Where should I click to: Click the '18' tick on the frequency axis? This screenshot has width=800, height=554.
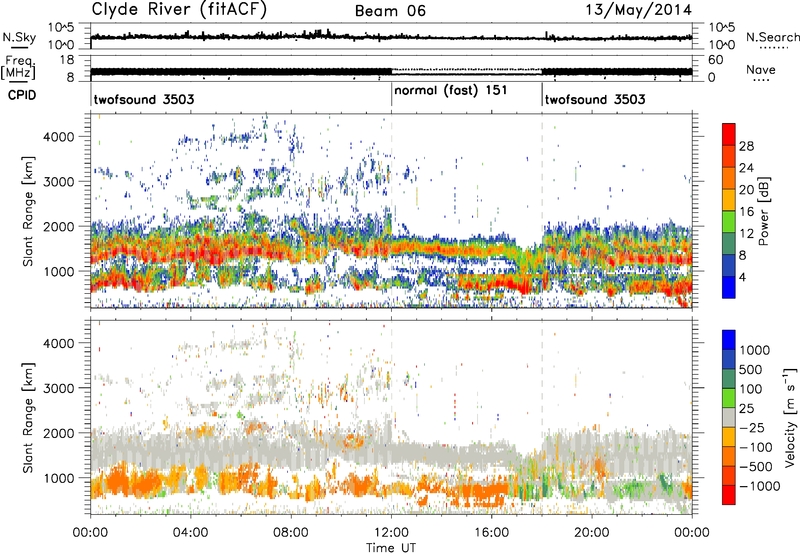[x=67, y=60]
